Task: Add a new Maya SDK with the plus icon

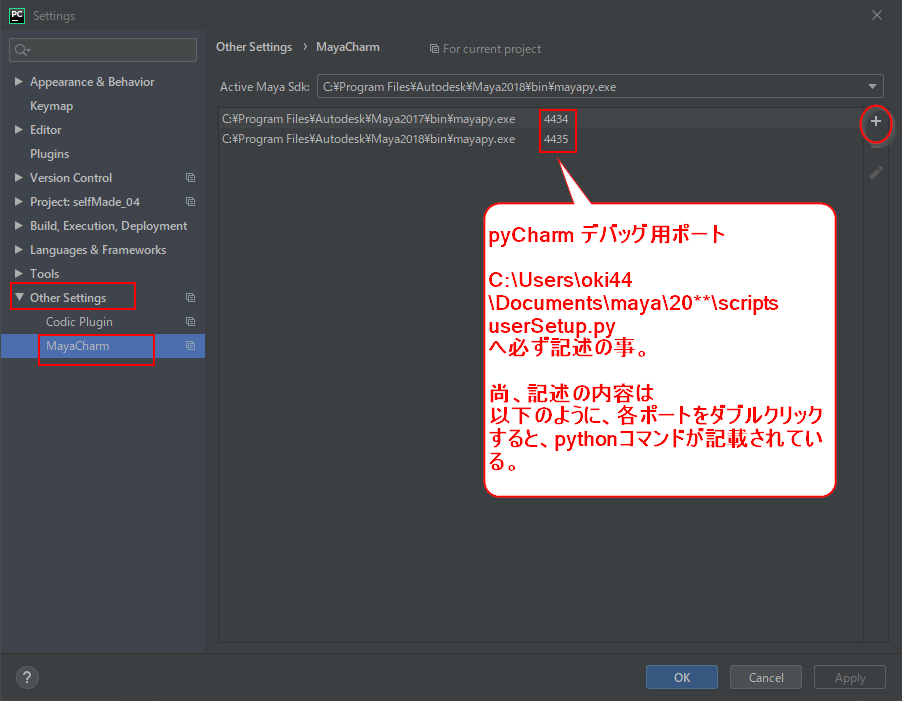Action: [876, 124]
